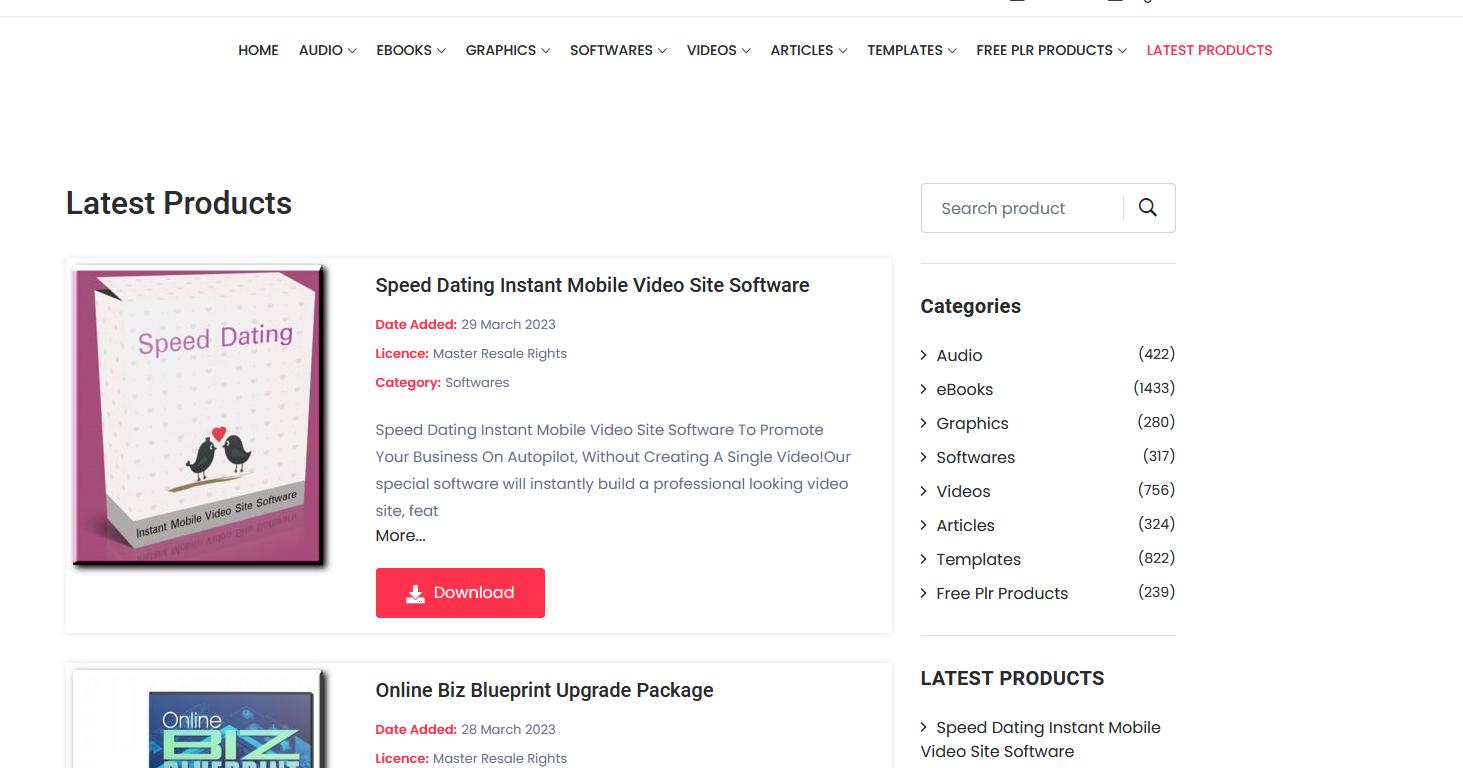This screenshot has height=768, width=1463.
Task: Open the AUDIO menu item
Action: click(x=321, y=50)
